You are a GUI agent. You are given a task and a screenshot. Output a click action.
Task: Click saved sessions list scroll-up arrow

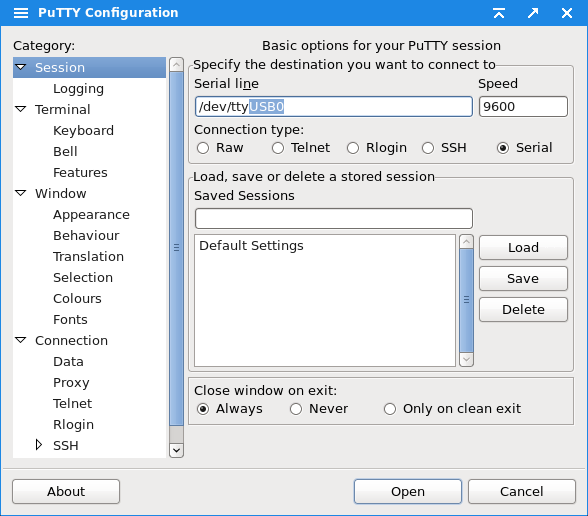(x=466, y=242)
